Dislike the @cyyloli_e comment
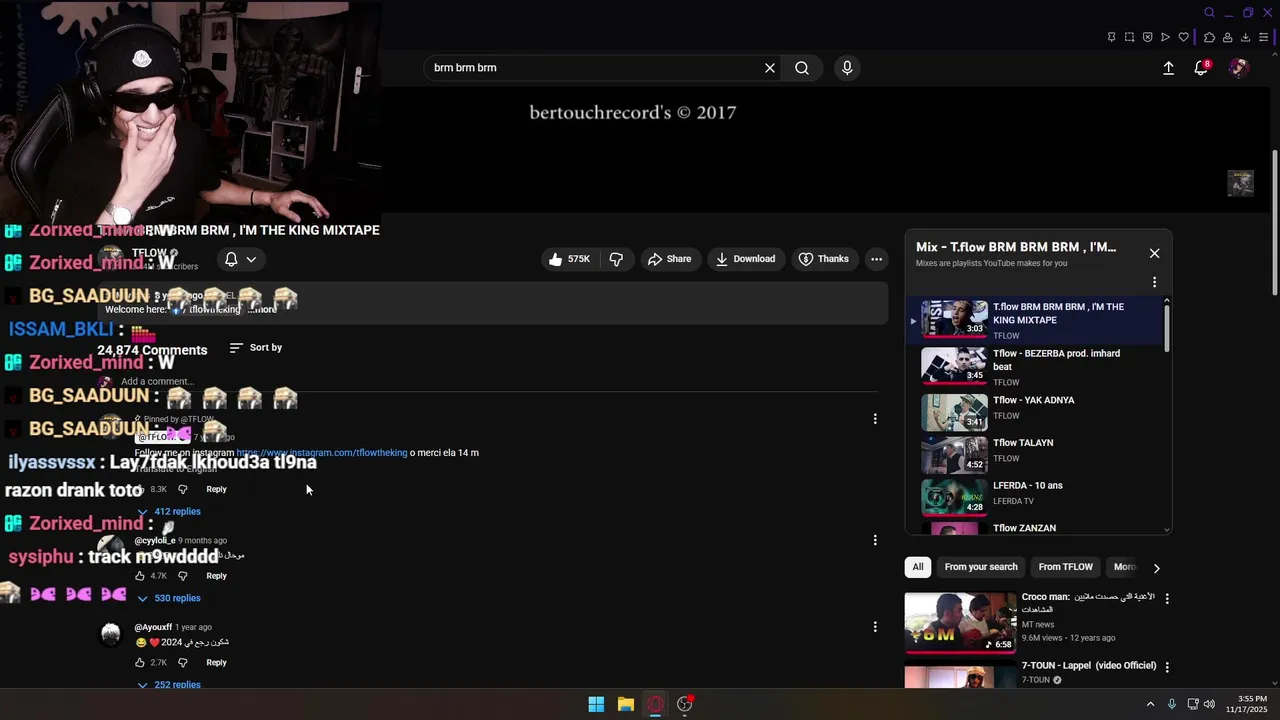1280x720 pixels. click(182, 576)
